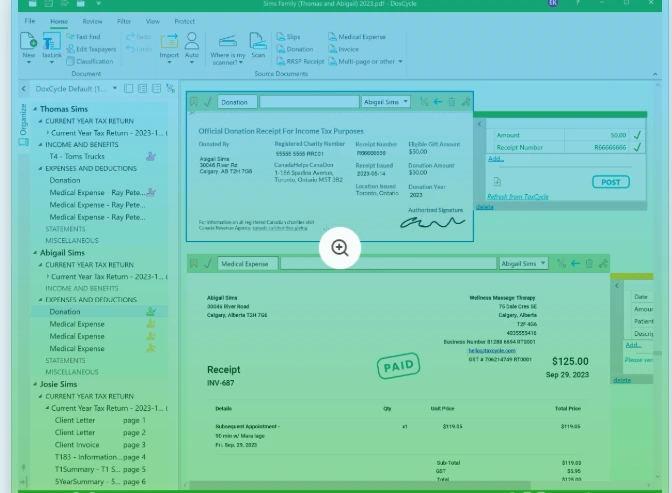Viewport: 672px width, 493px height.
Task: Click the Slips source document button
Action: coord(288,37)
